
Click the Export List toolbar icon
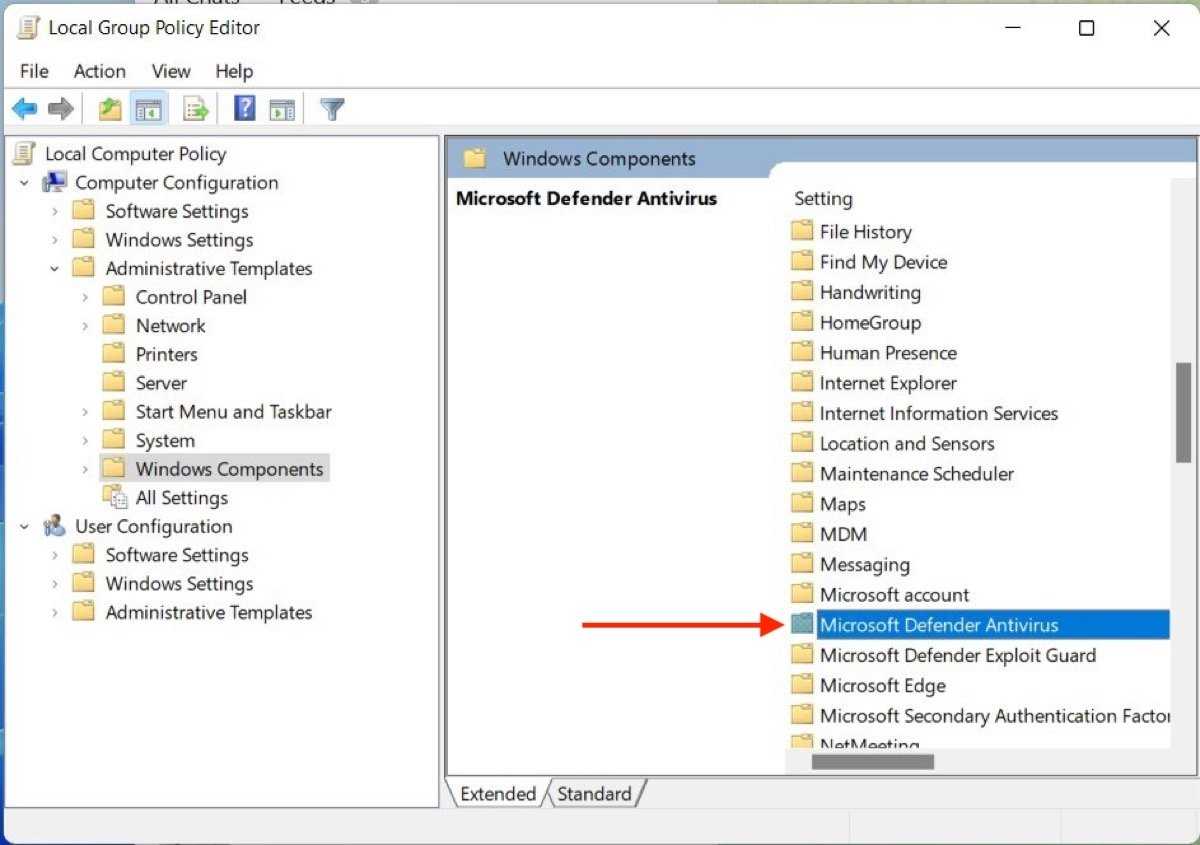[x=196, y=109]
